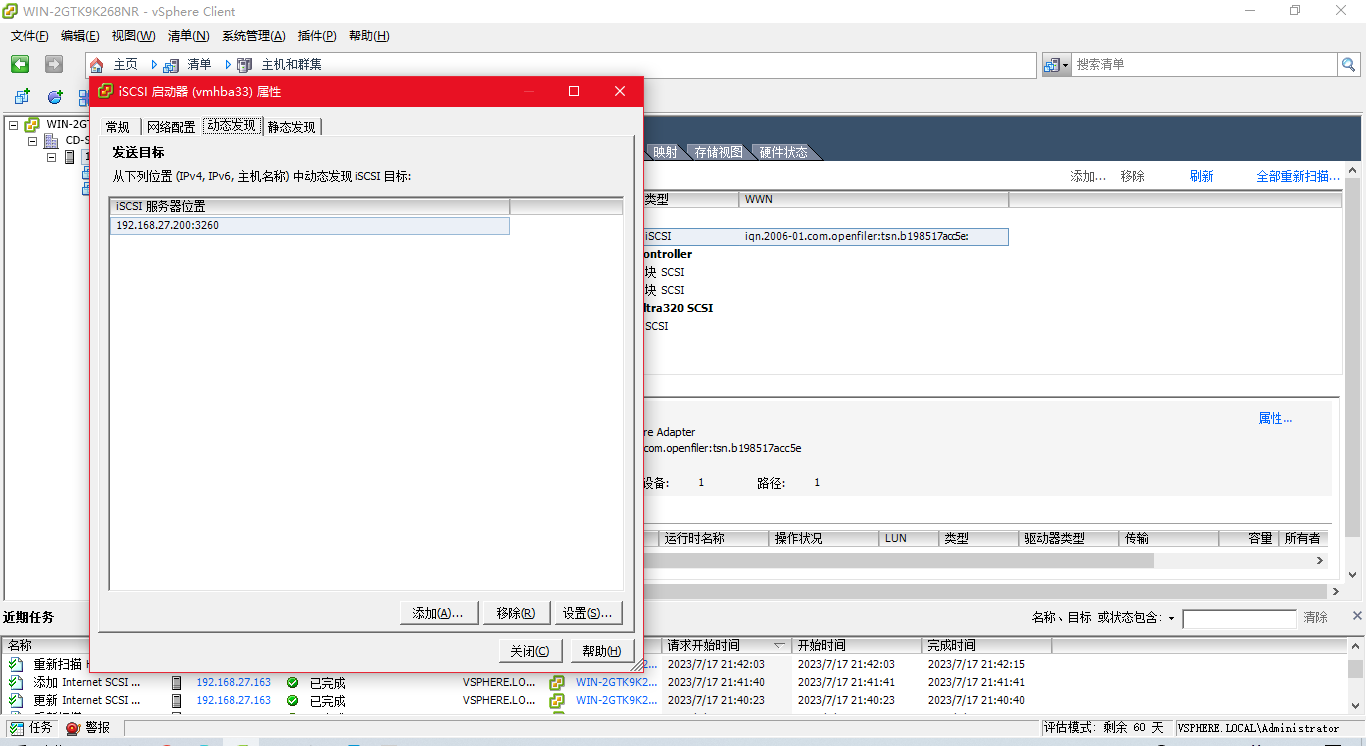This screenshot has width=1366, height=746.
Task: Click the new virtual machine toolbar icon
Action: click(x=22, y=97)
